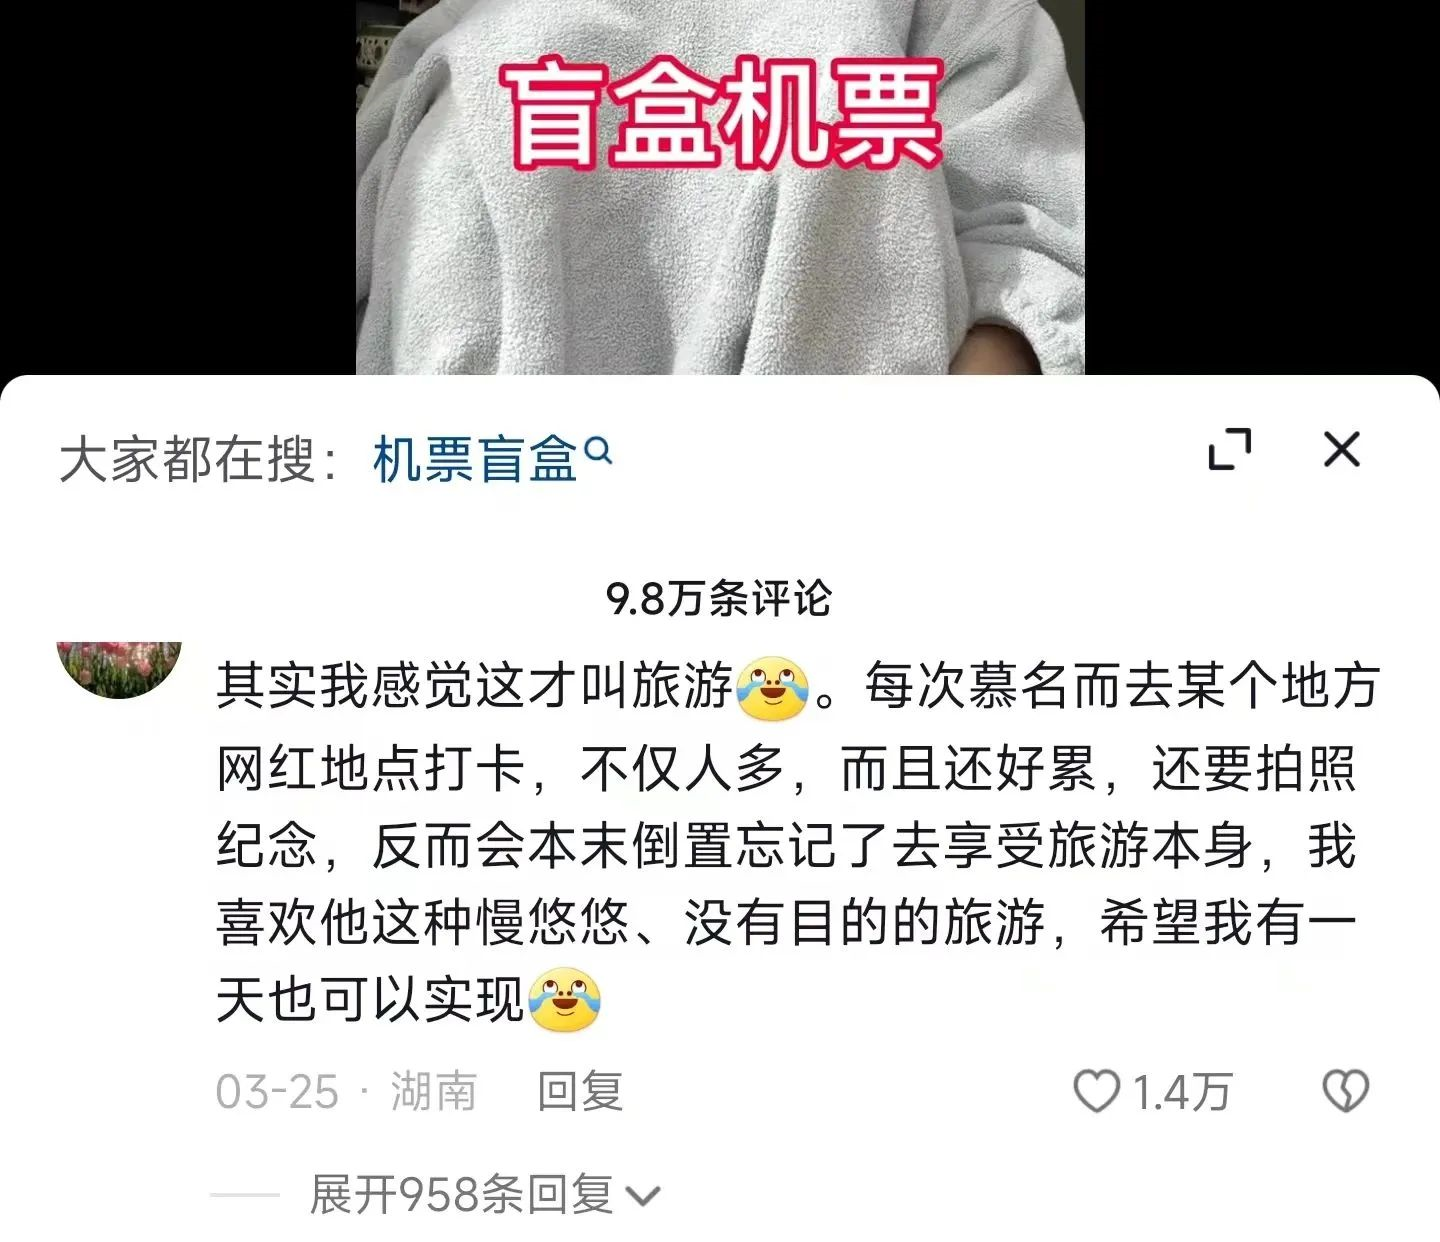Image resolution: width=1440 pixels, height=1242 pixels.
Task: Reply to the comment via 回复
Action: tap(580, 1091)
